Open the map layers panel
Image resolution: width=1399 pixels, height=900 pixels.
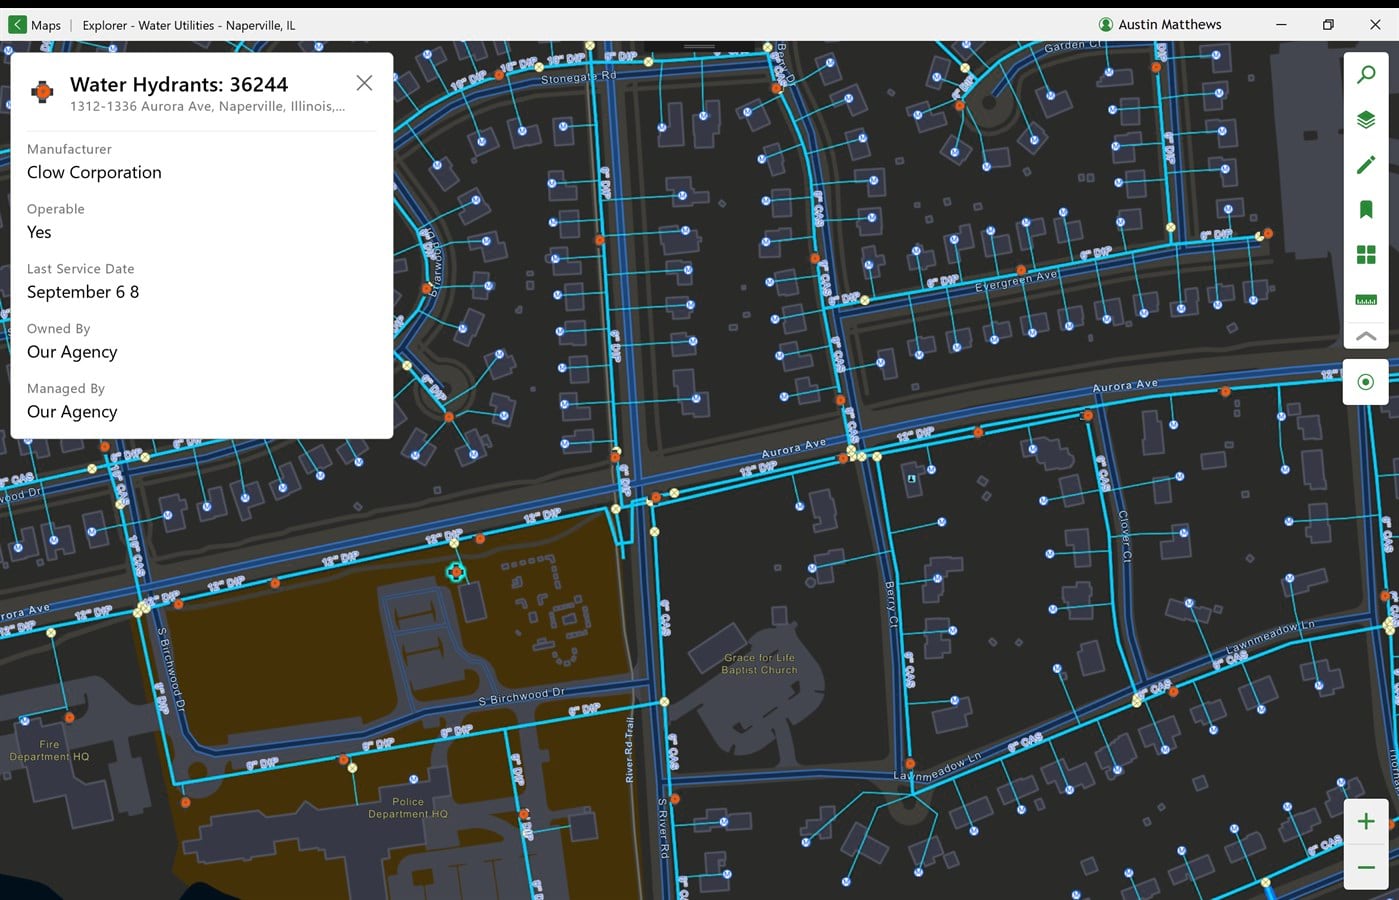1366,120
